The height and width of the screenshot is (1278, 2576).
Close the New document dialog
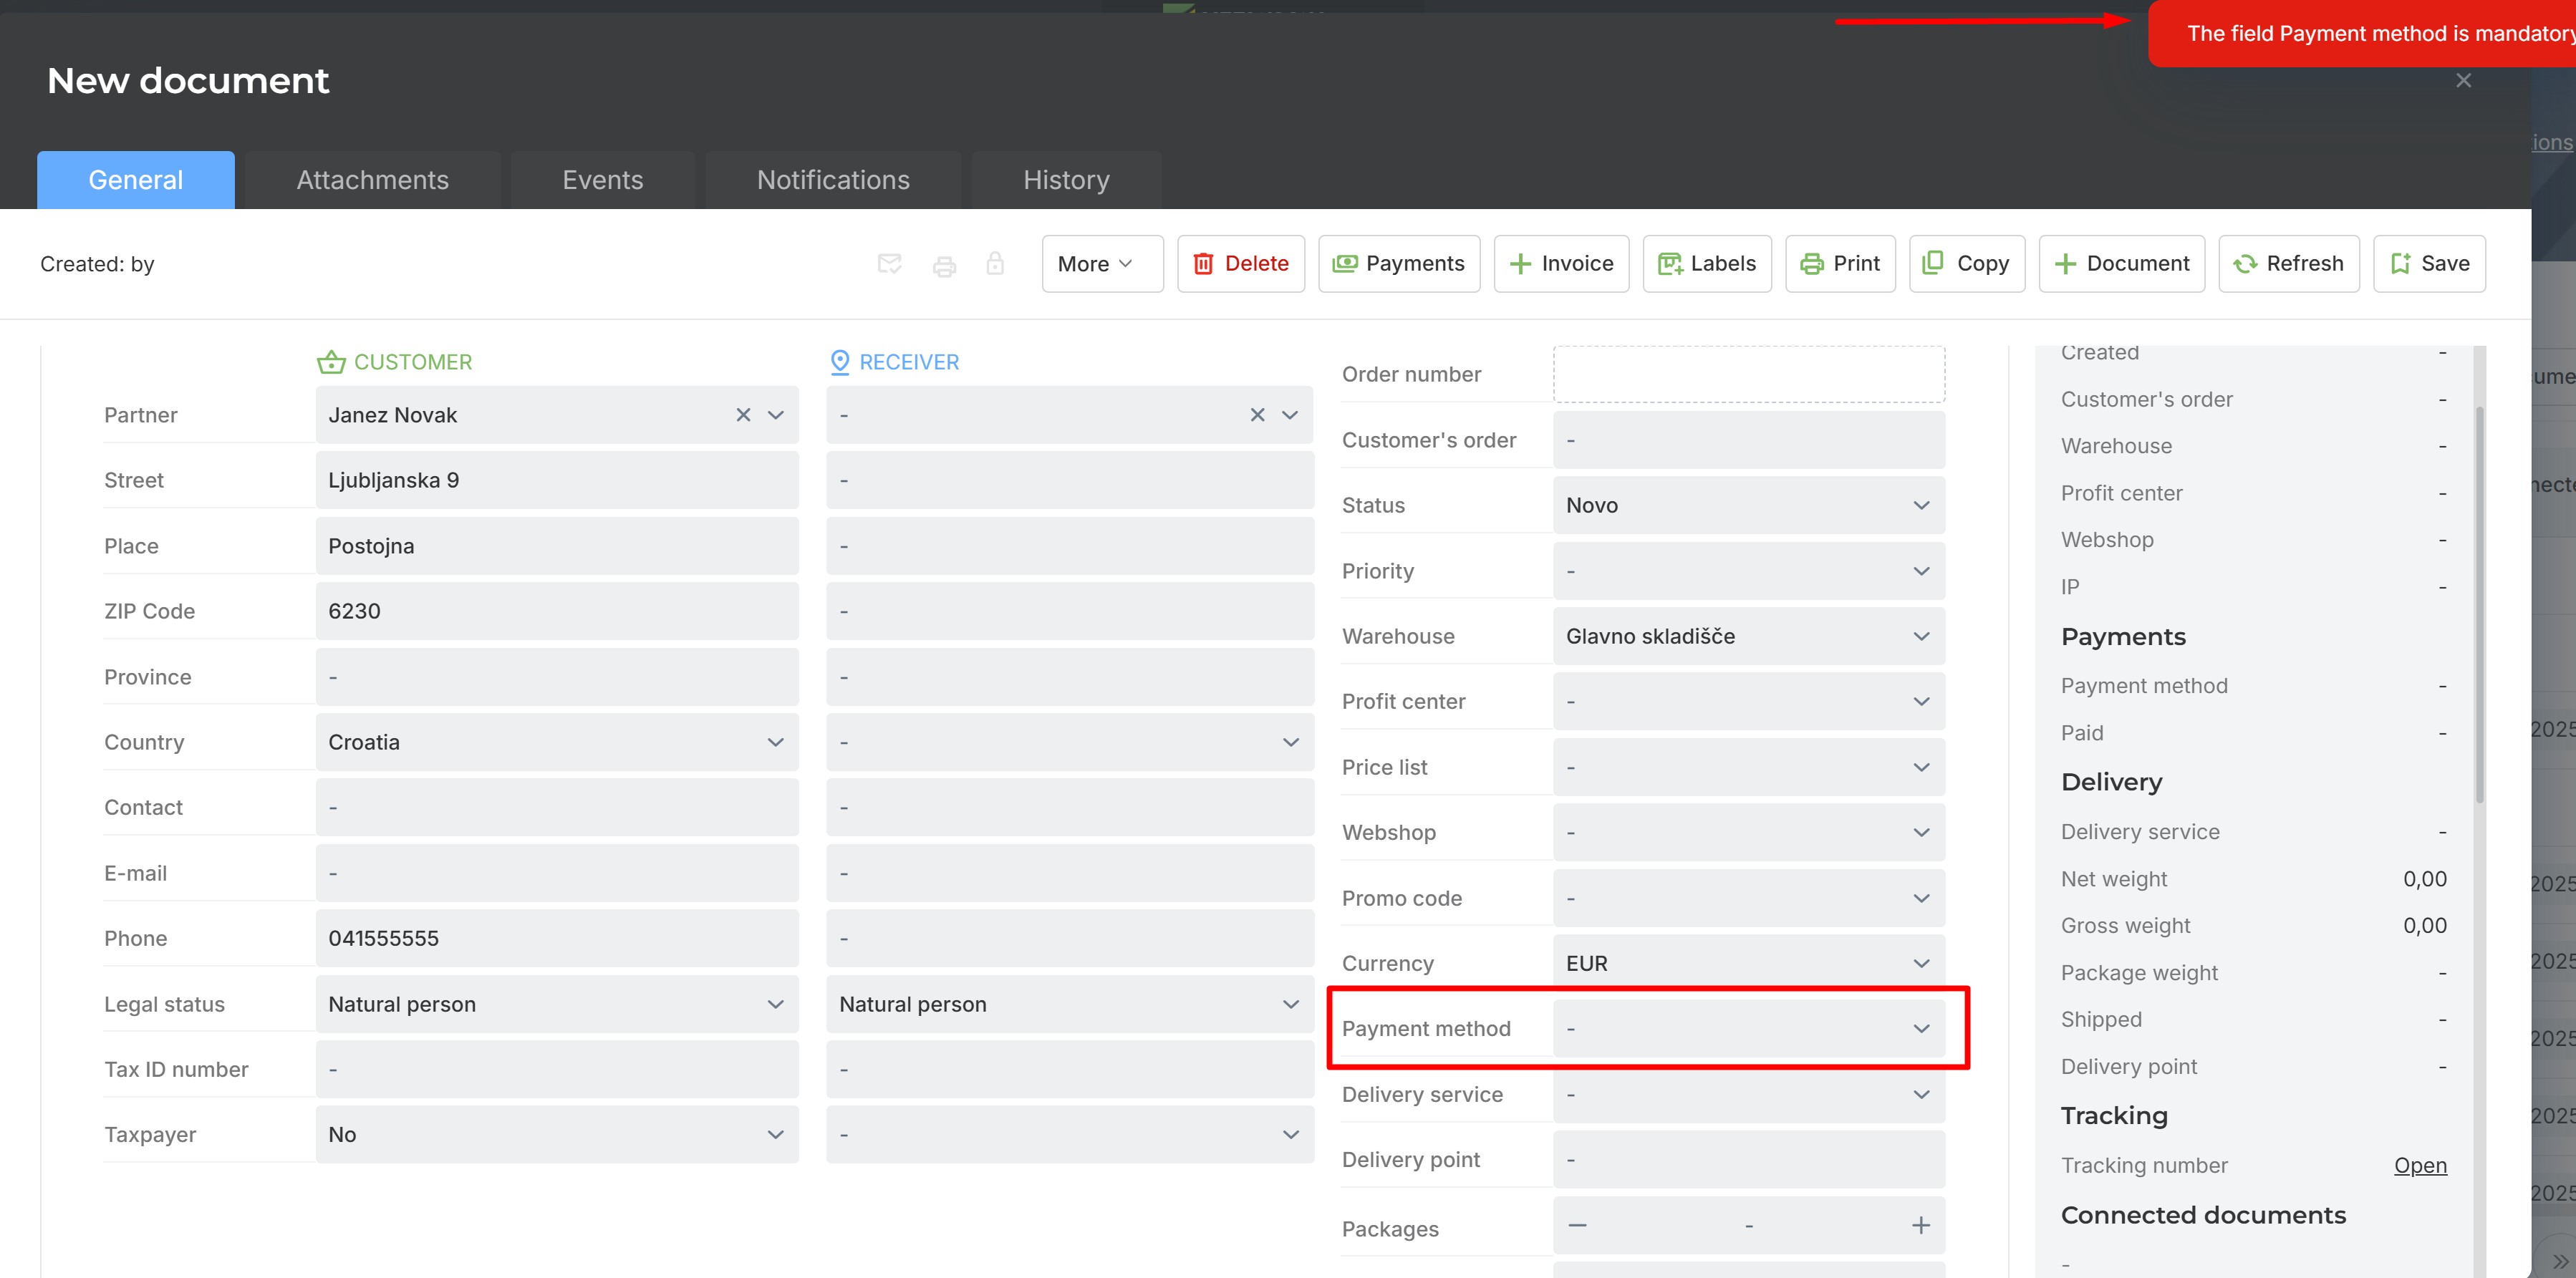click(2464, 80)
